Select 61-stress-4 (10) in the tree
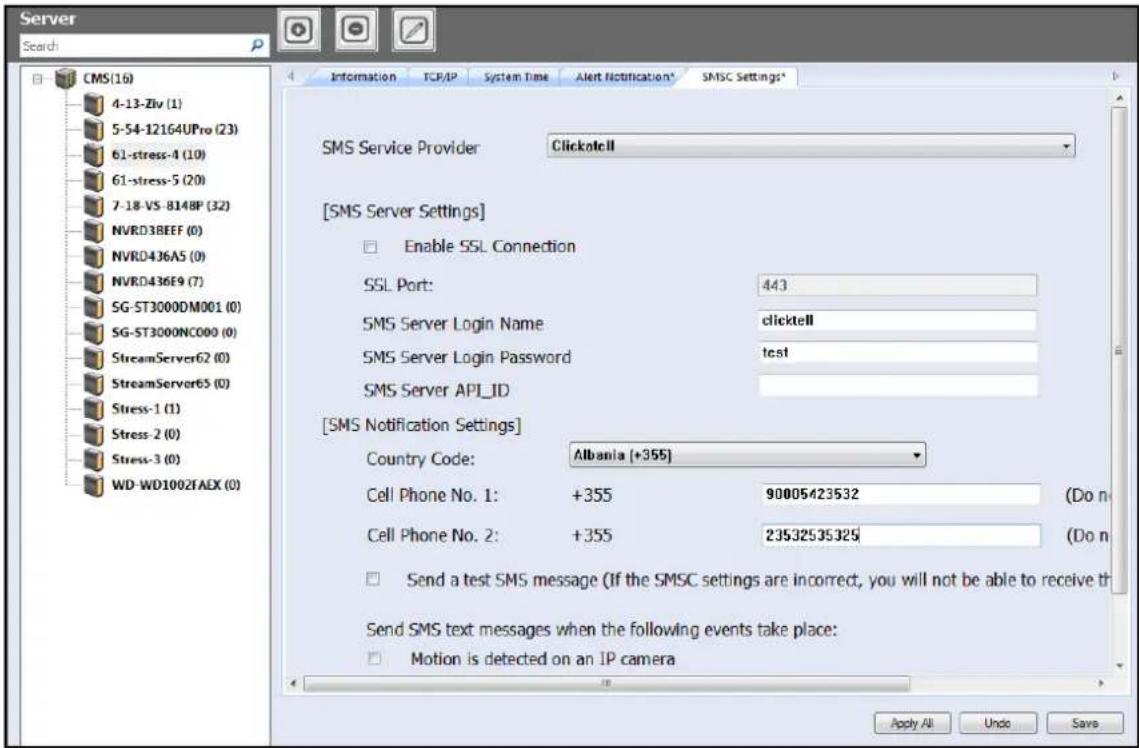1139x748 pixels. coord(158,155)
